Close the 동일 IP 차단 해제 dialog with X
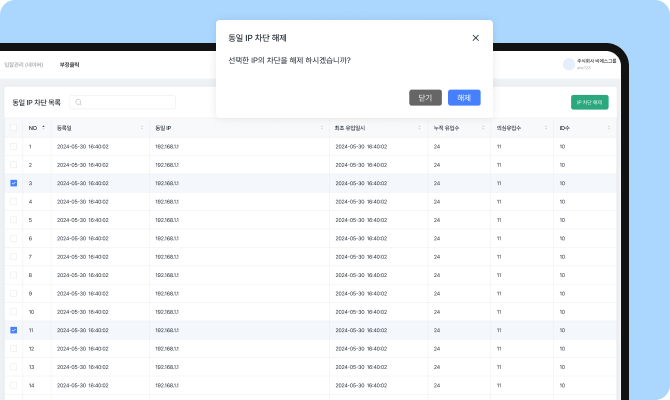Screen dimensions: 670x400 pyautogui.click(x=476, y=38)
